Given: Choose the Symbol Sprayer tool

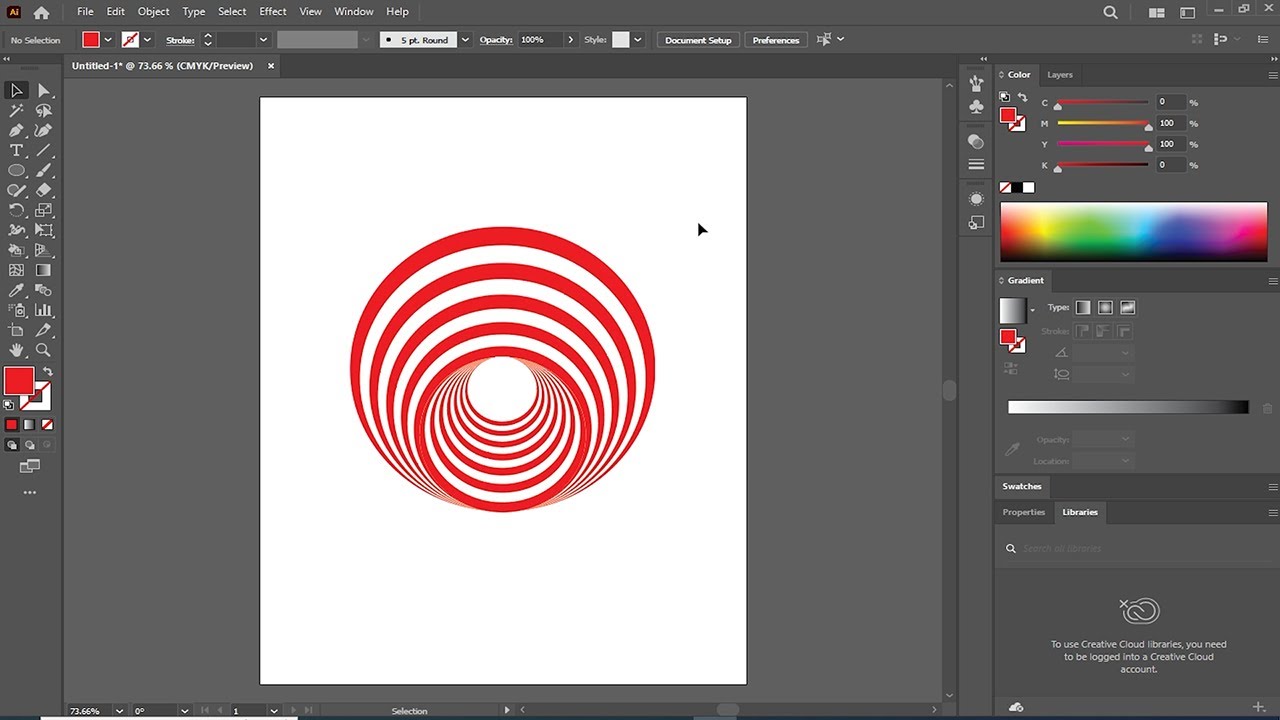Looking at the screenshot, I should (16, 310).
